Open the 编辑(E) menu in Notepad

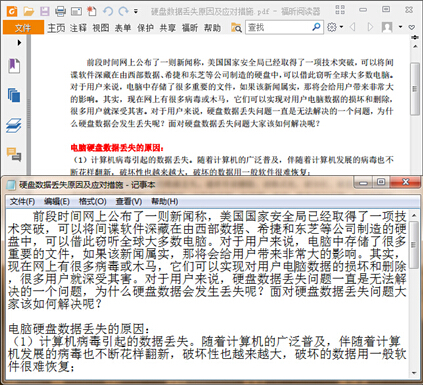[x=57, y=202]
